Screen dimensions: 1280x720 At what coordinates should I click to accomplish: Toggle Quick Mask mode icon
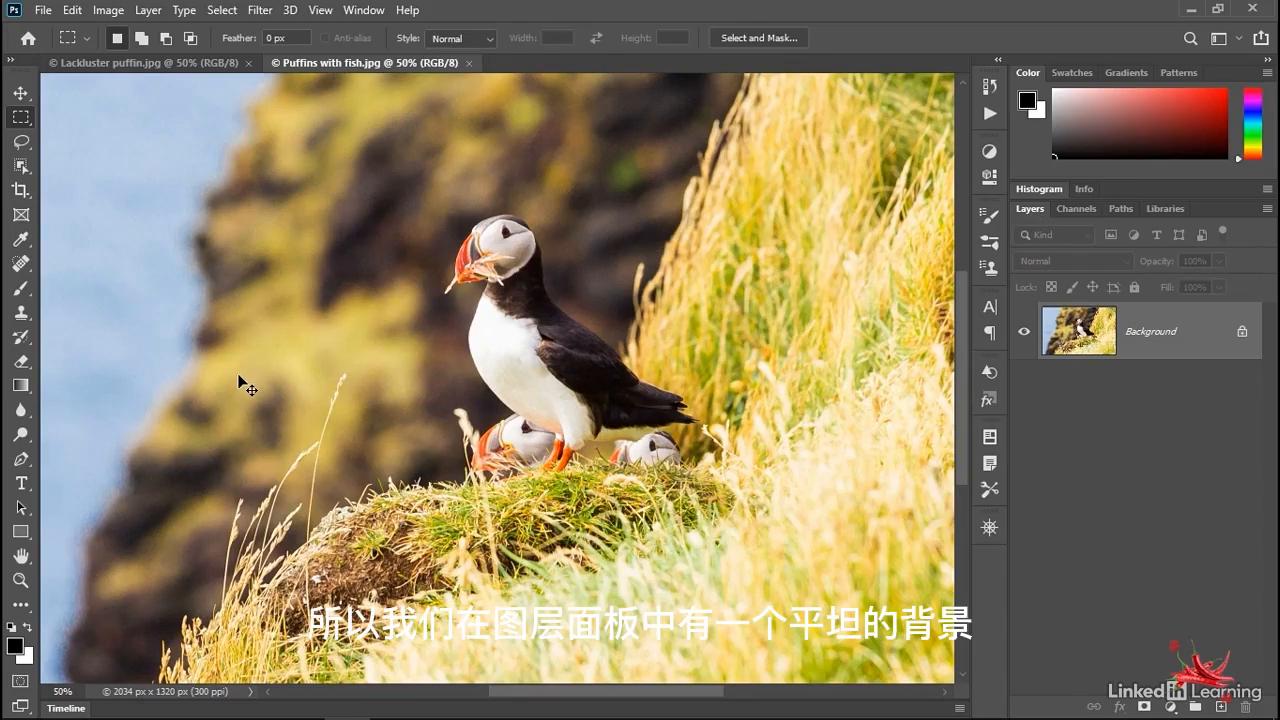coord(21,681)
